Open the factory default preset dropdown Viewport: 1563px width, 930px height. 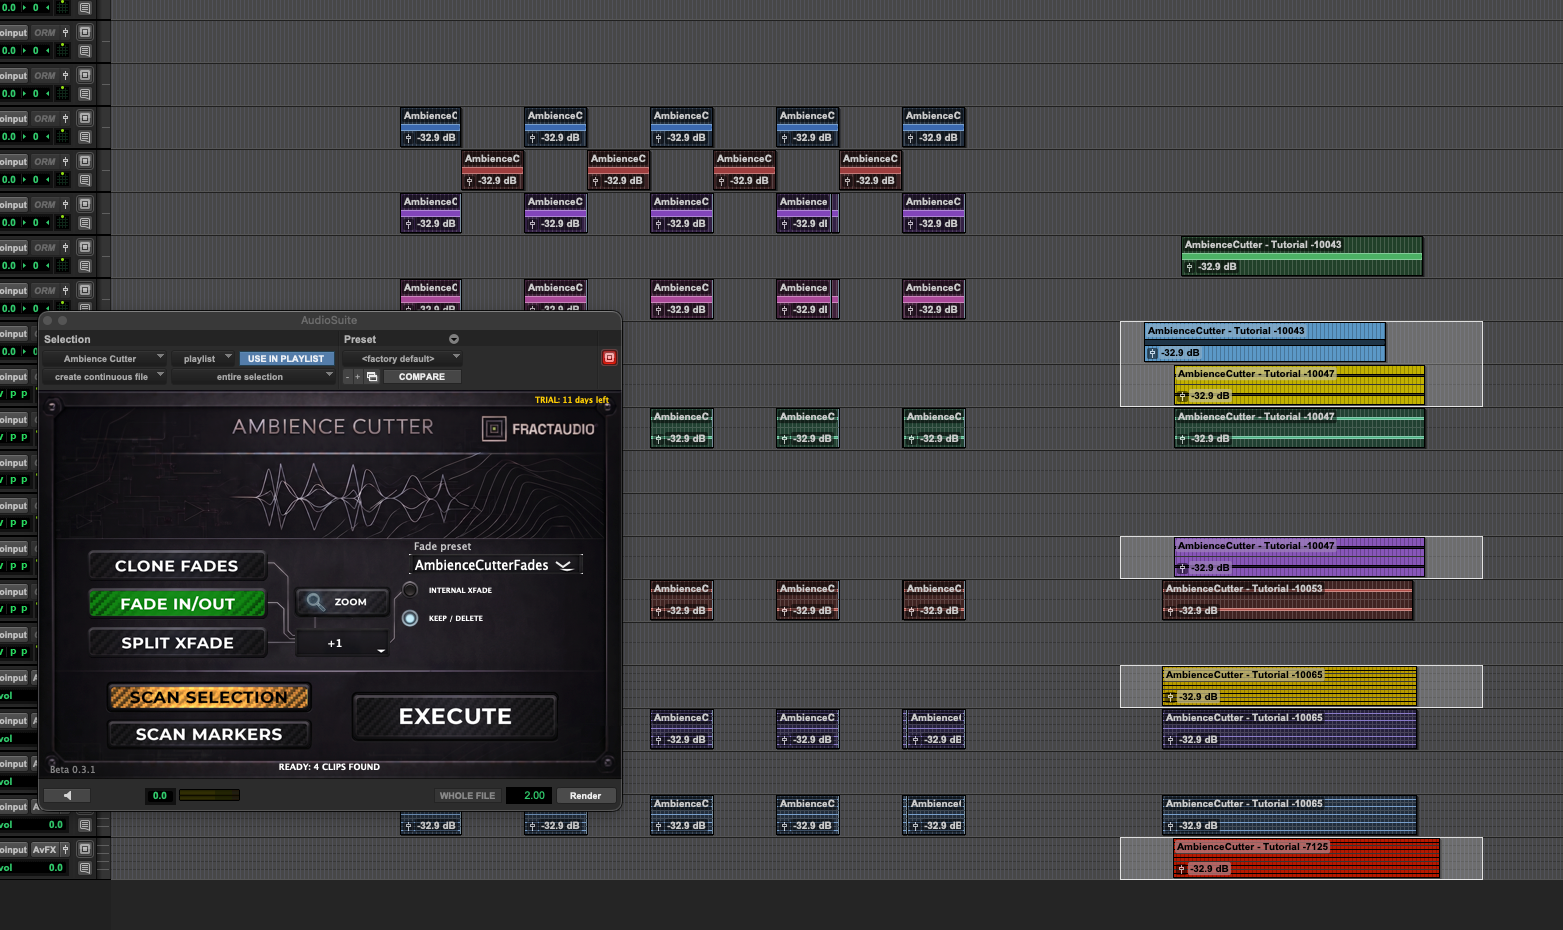pos(402,358)
